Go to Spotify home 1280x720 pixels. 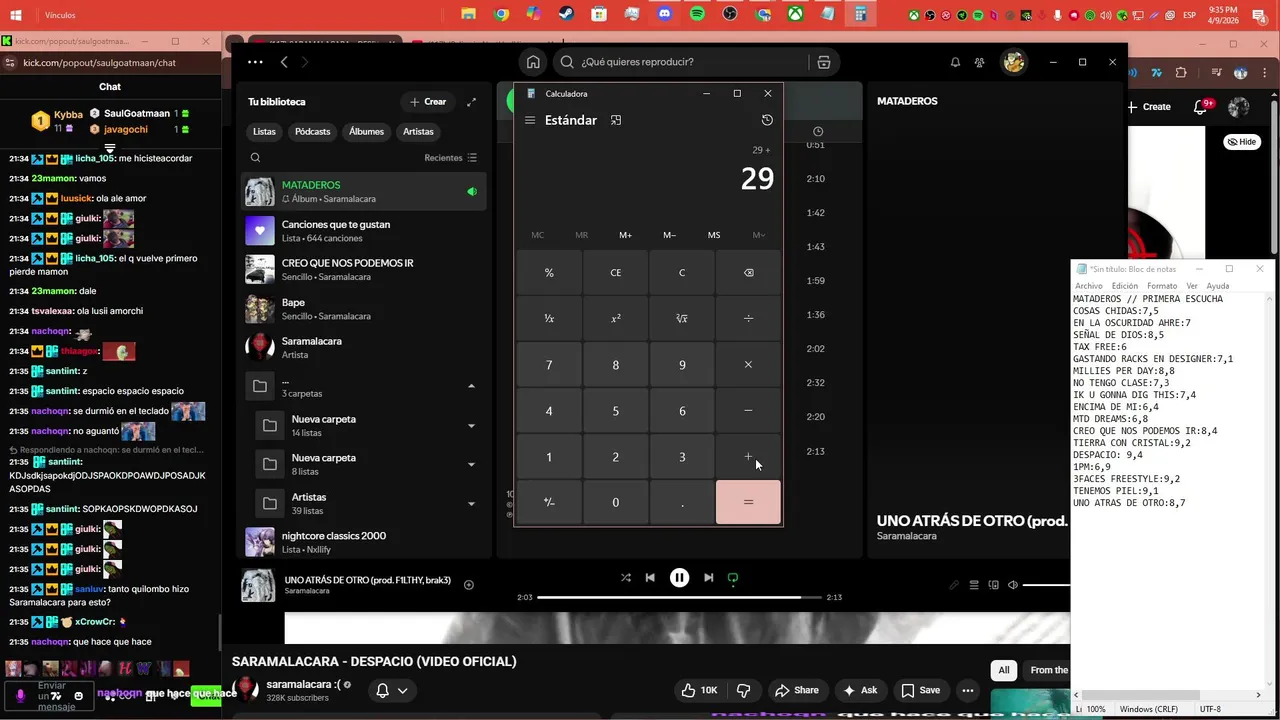pyautogui.click(x=533, y=62)
